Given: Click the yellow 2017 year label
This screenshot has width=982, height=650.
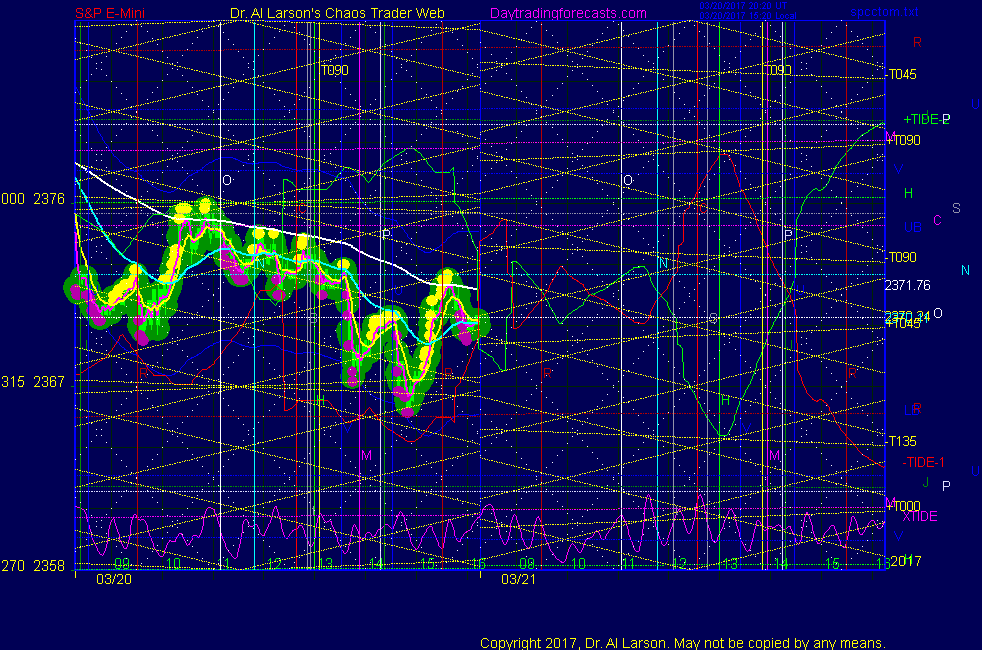Looking at the screenshot, I should tap(906, 561).
